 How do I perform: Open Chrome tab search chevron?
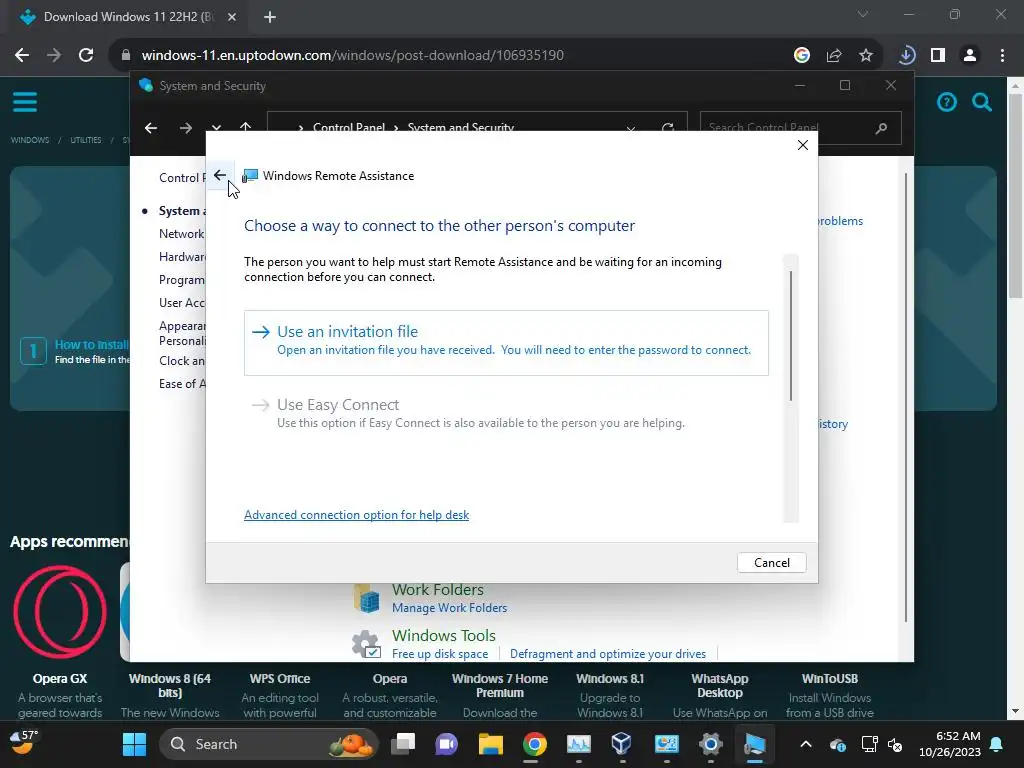(x=863, y=14)
